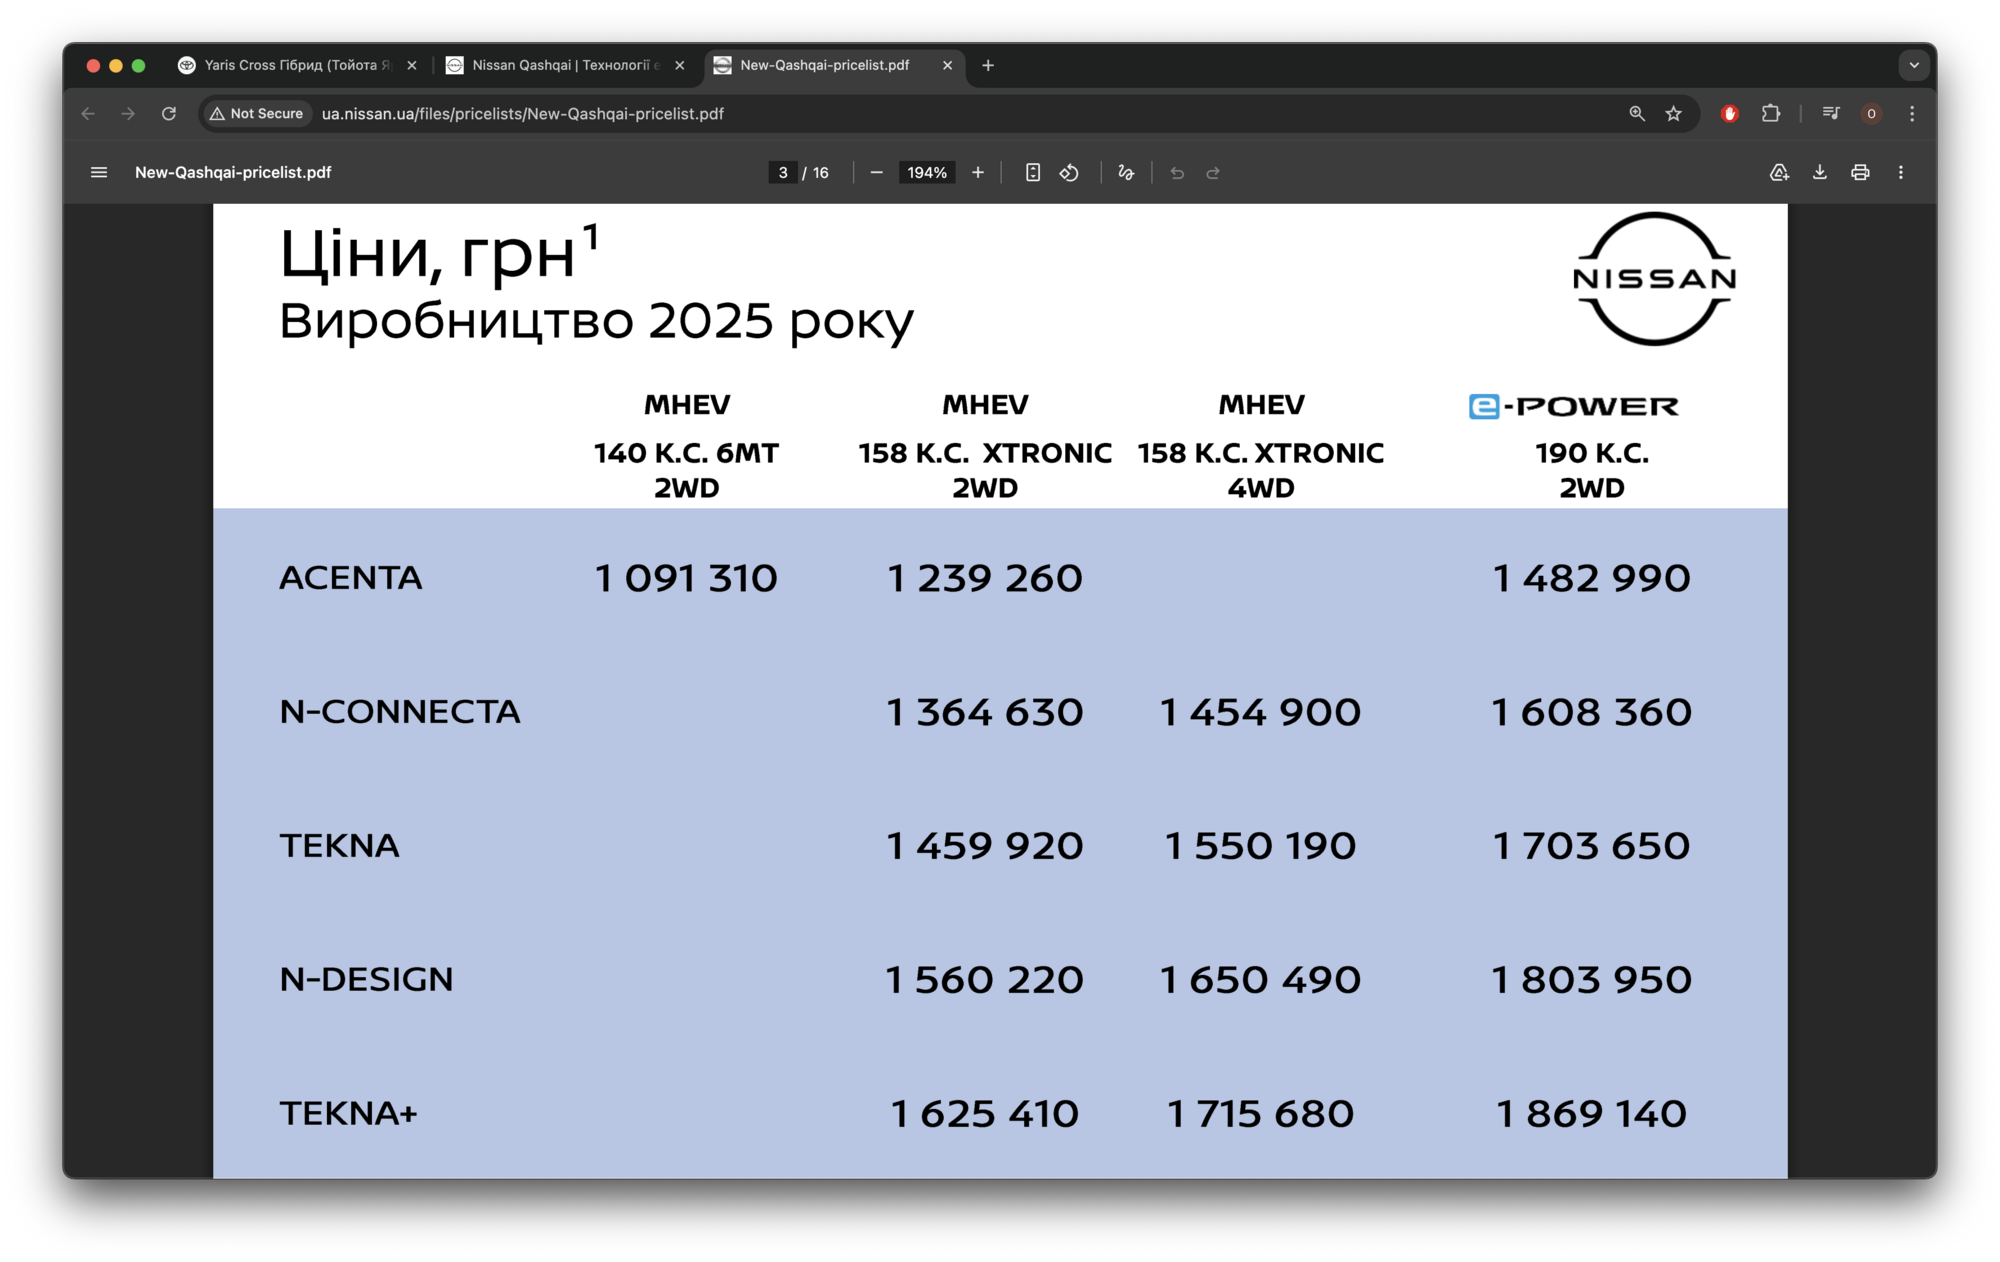Viewport: 2000px width, 1262px height.
Task: Click the Not Secure site info button
Action: [x=257, y=114]
